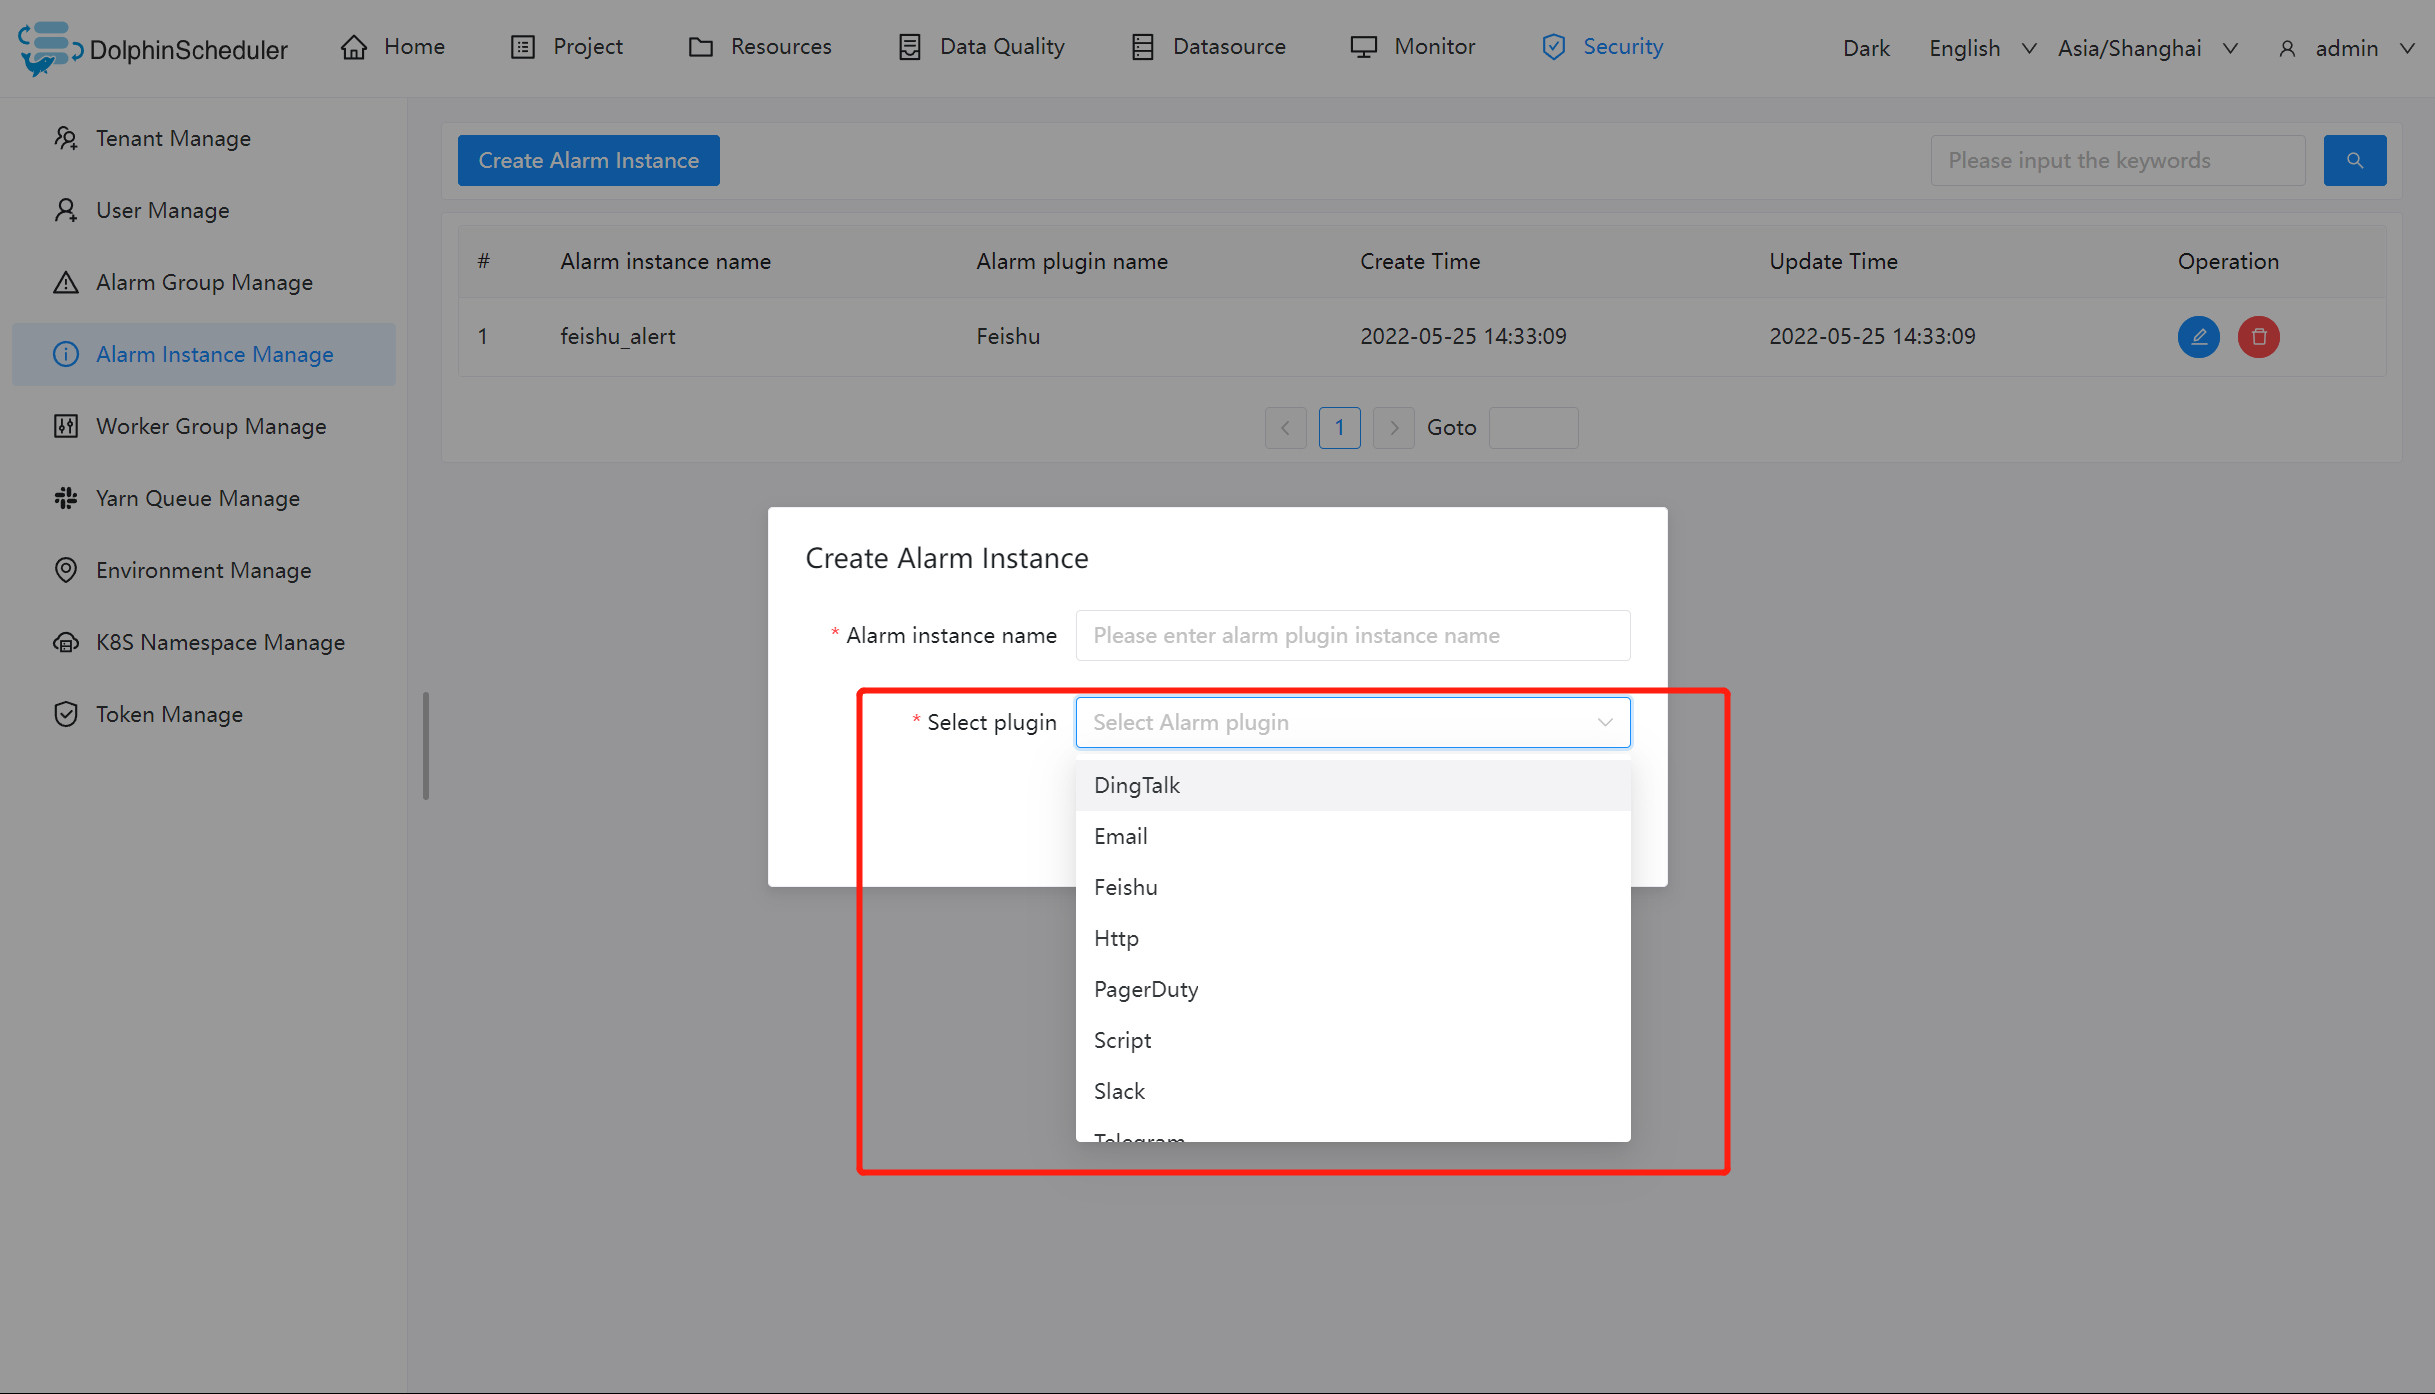Viewport: 2435px width, 1394px height.
Task: Click the Alarm instance name input field
Action: click(x=1352, y=635)
